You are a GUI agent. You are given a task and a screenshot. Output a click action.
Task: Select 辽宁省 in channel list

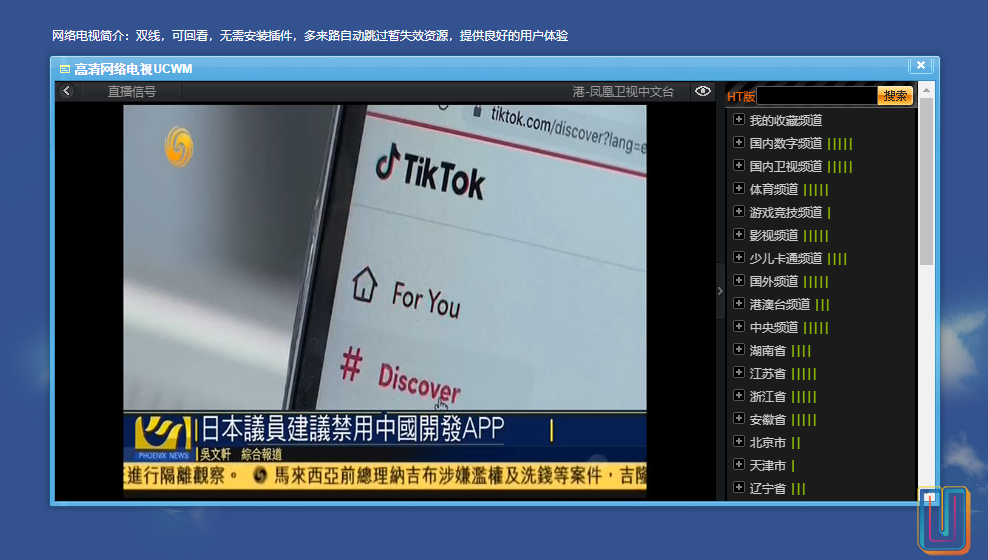767,488
